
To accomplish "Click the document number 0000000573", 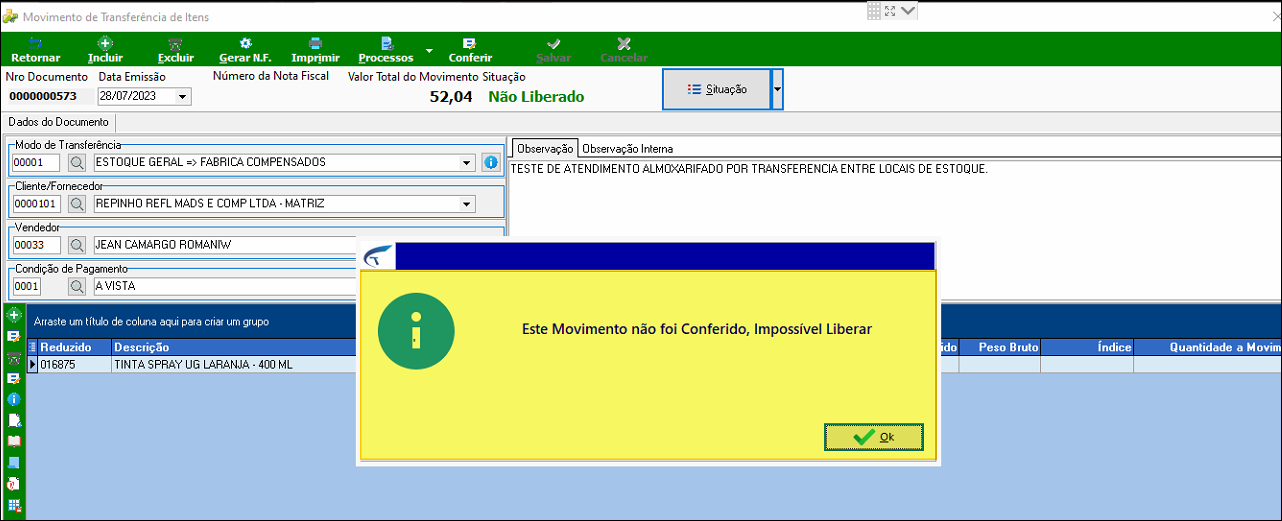I will (x=43, y=97).
